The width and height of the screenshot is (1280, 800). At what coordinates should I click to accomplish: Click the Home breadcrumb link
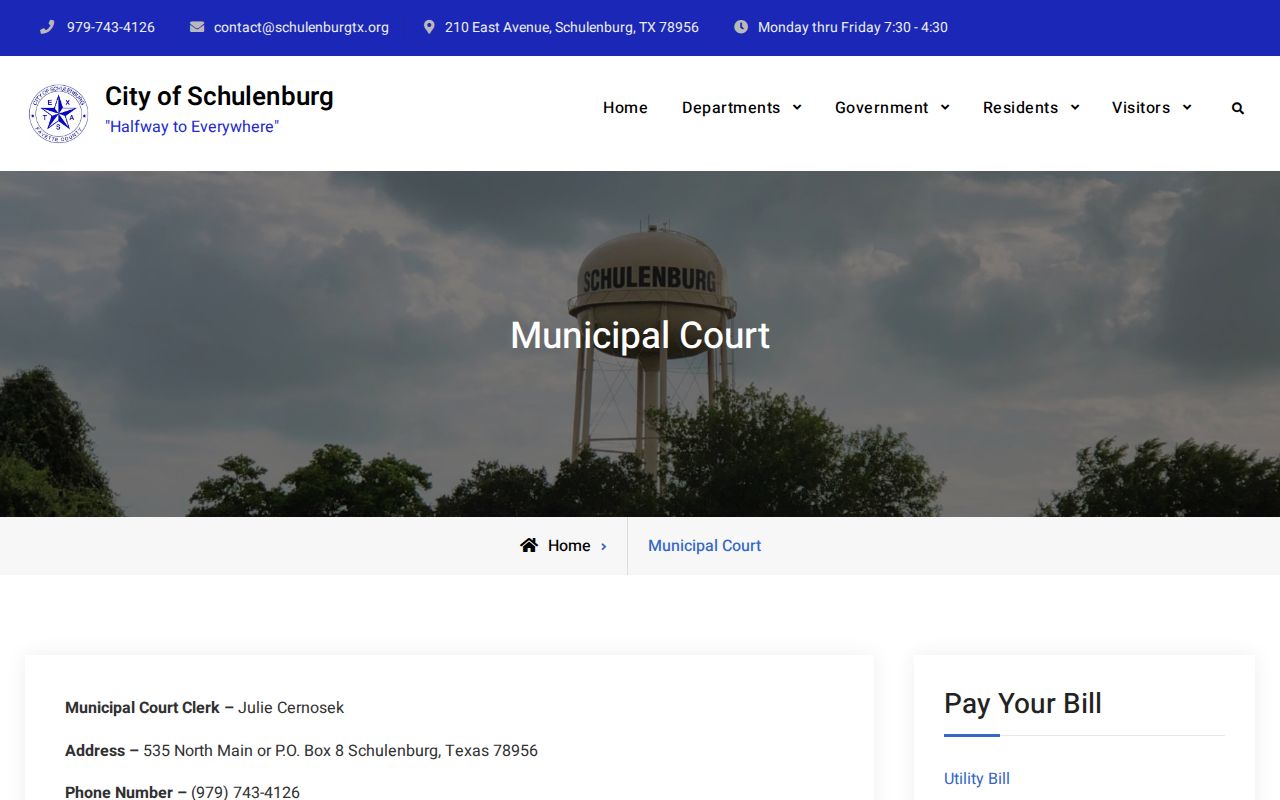pos(569,545)
